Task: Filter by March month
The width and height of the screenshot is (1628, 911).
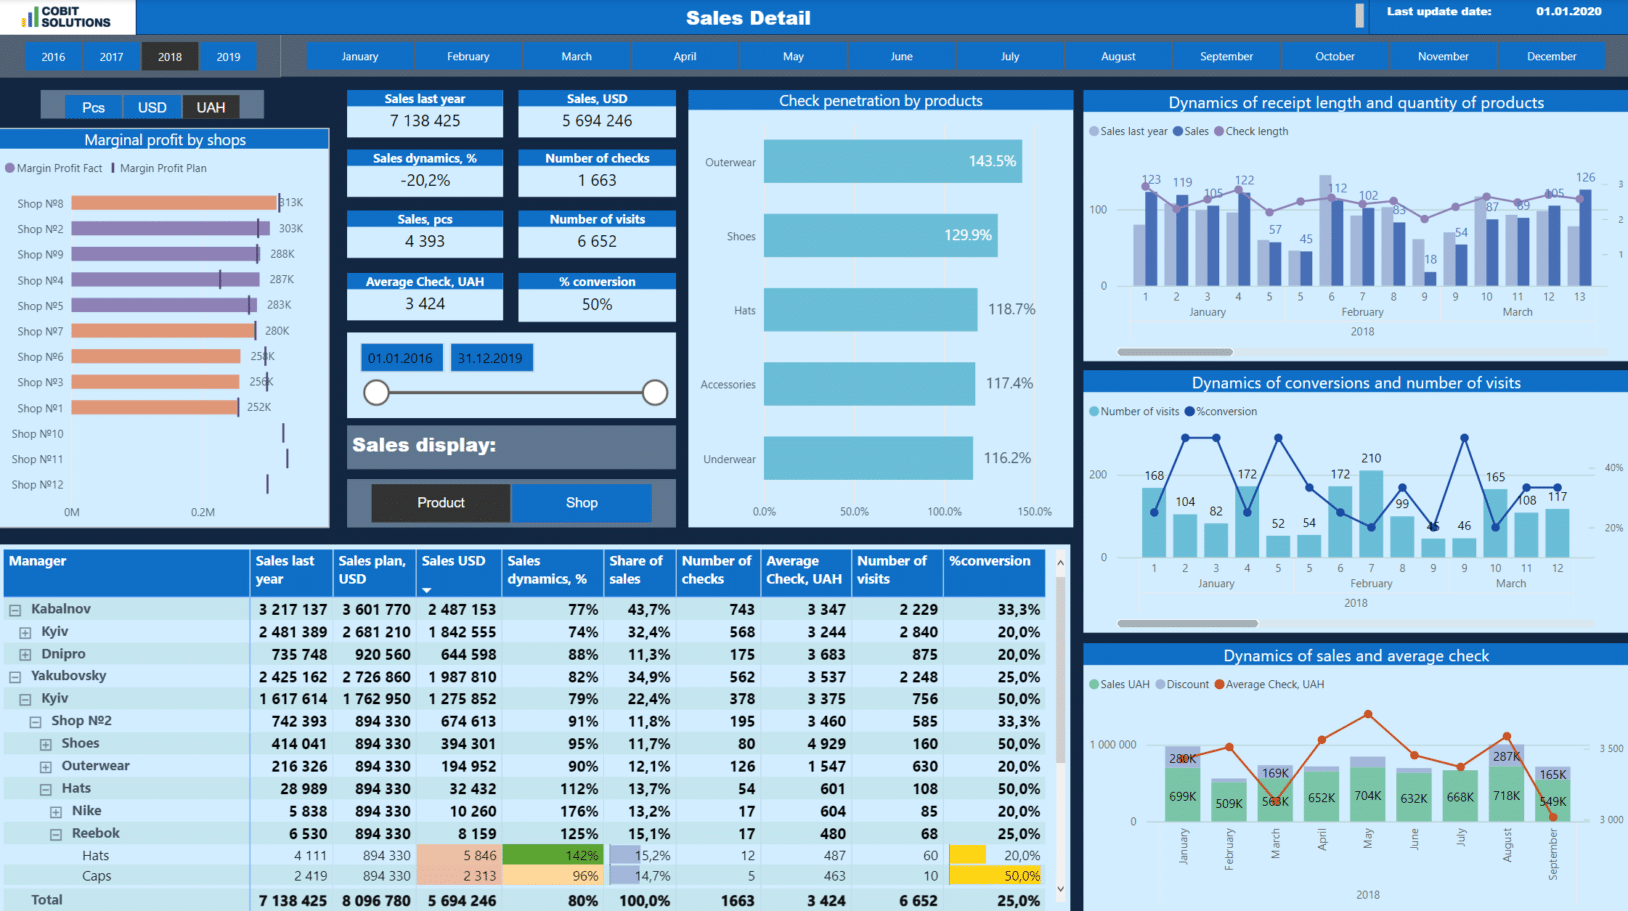Action: pyautogui.click(x=576, y=57)
